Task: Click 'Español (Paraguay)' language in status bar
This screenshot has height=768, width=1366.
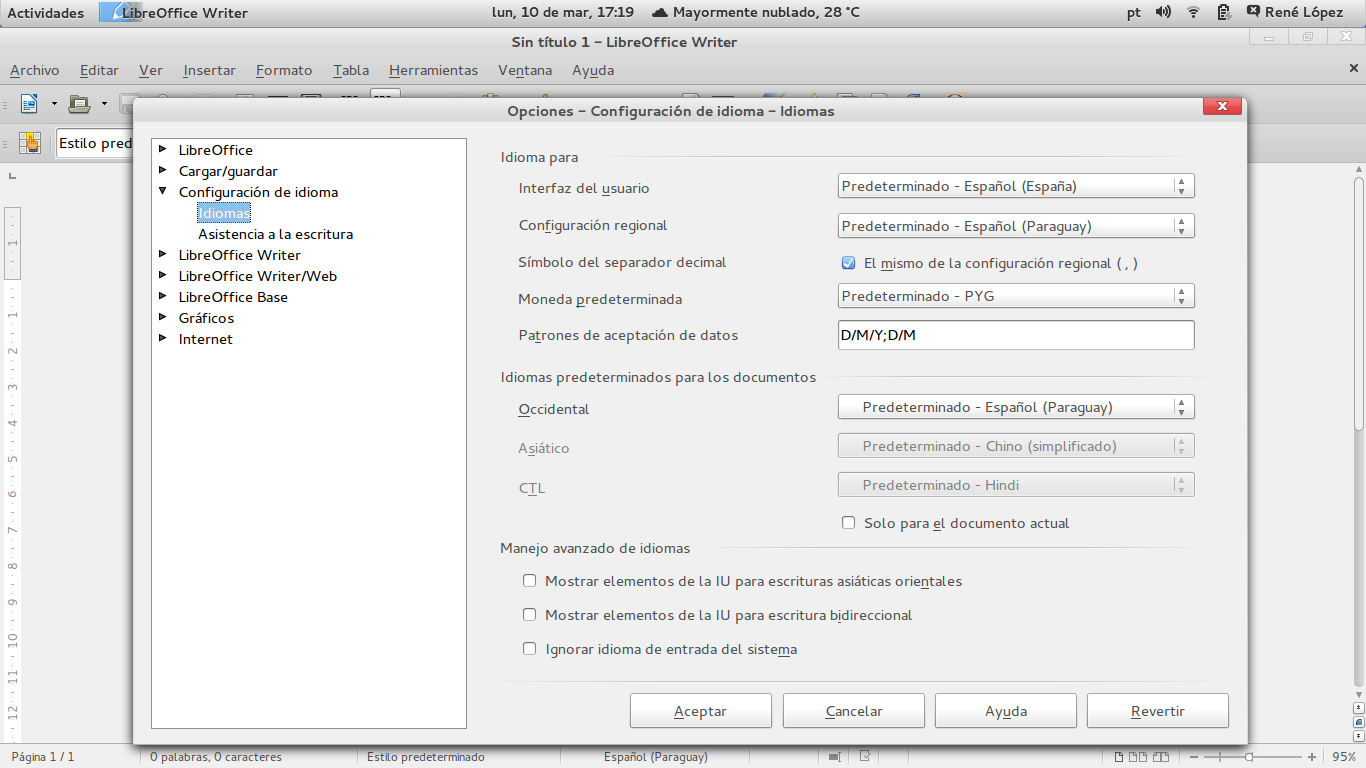Action: pyautogui.click(x=656, y=757)
